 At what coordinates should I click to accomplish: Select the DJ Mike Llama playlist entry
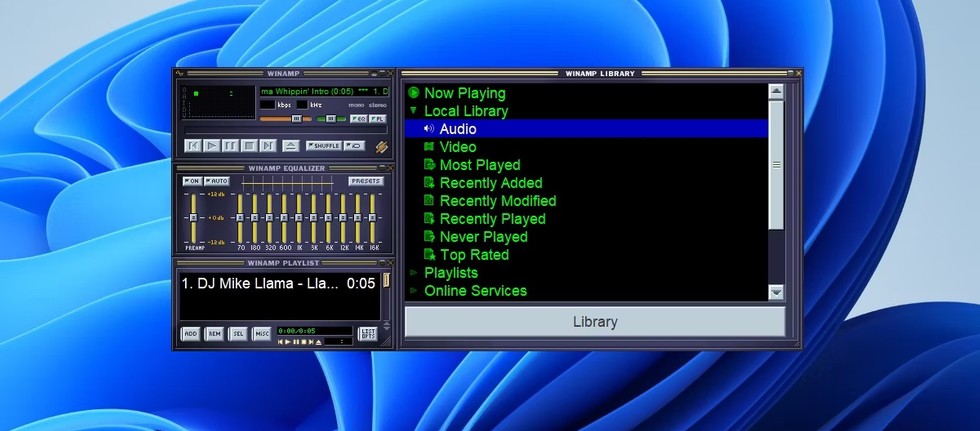click(x=279, y=284)
